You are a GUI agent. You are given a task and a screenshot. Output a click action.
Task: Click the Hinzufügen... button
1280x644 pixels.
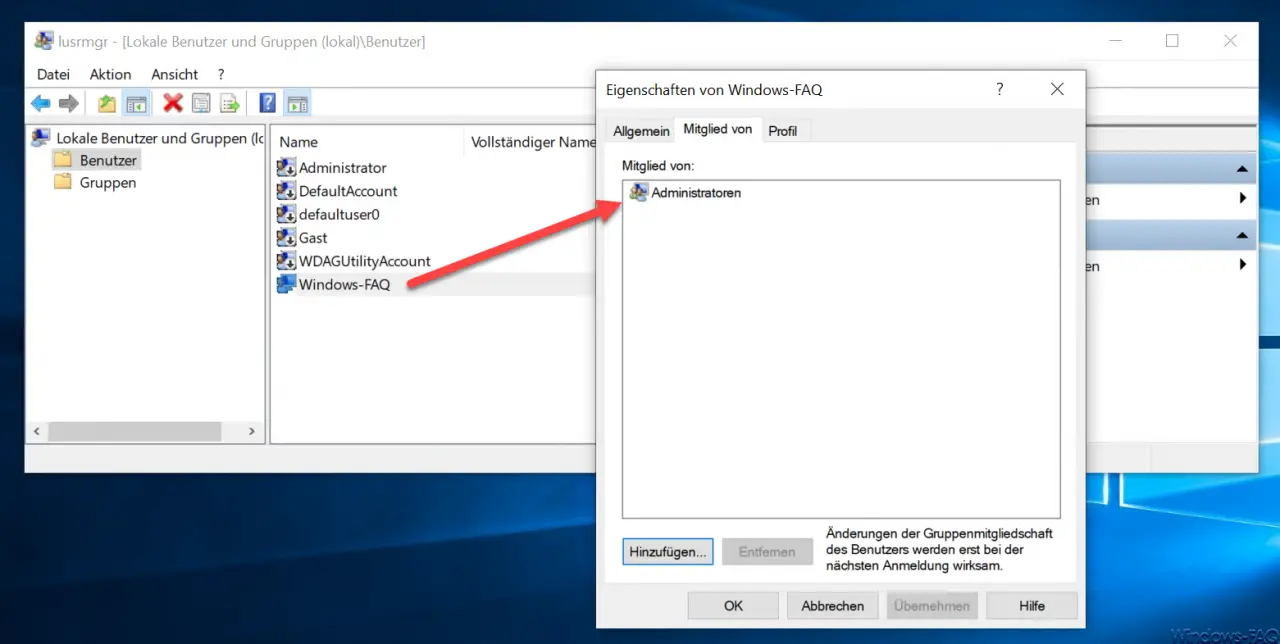[668, 551]
